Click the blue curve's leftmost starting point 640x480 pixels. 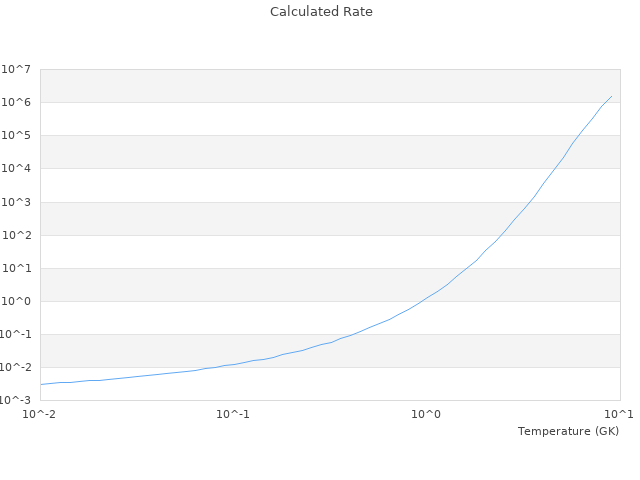pyautogui.click(x=41, y=384)
